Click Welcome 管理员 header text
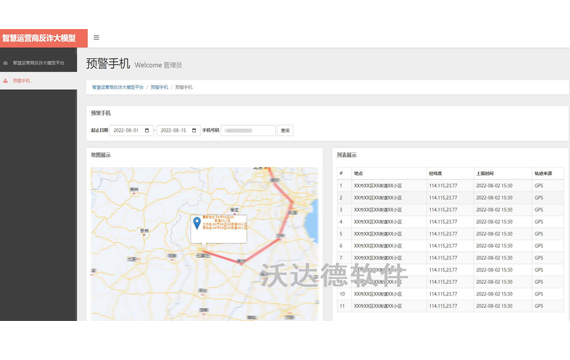 pos(158,65)
